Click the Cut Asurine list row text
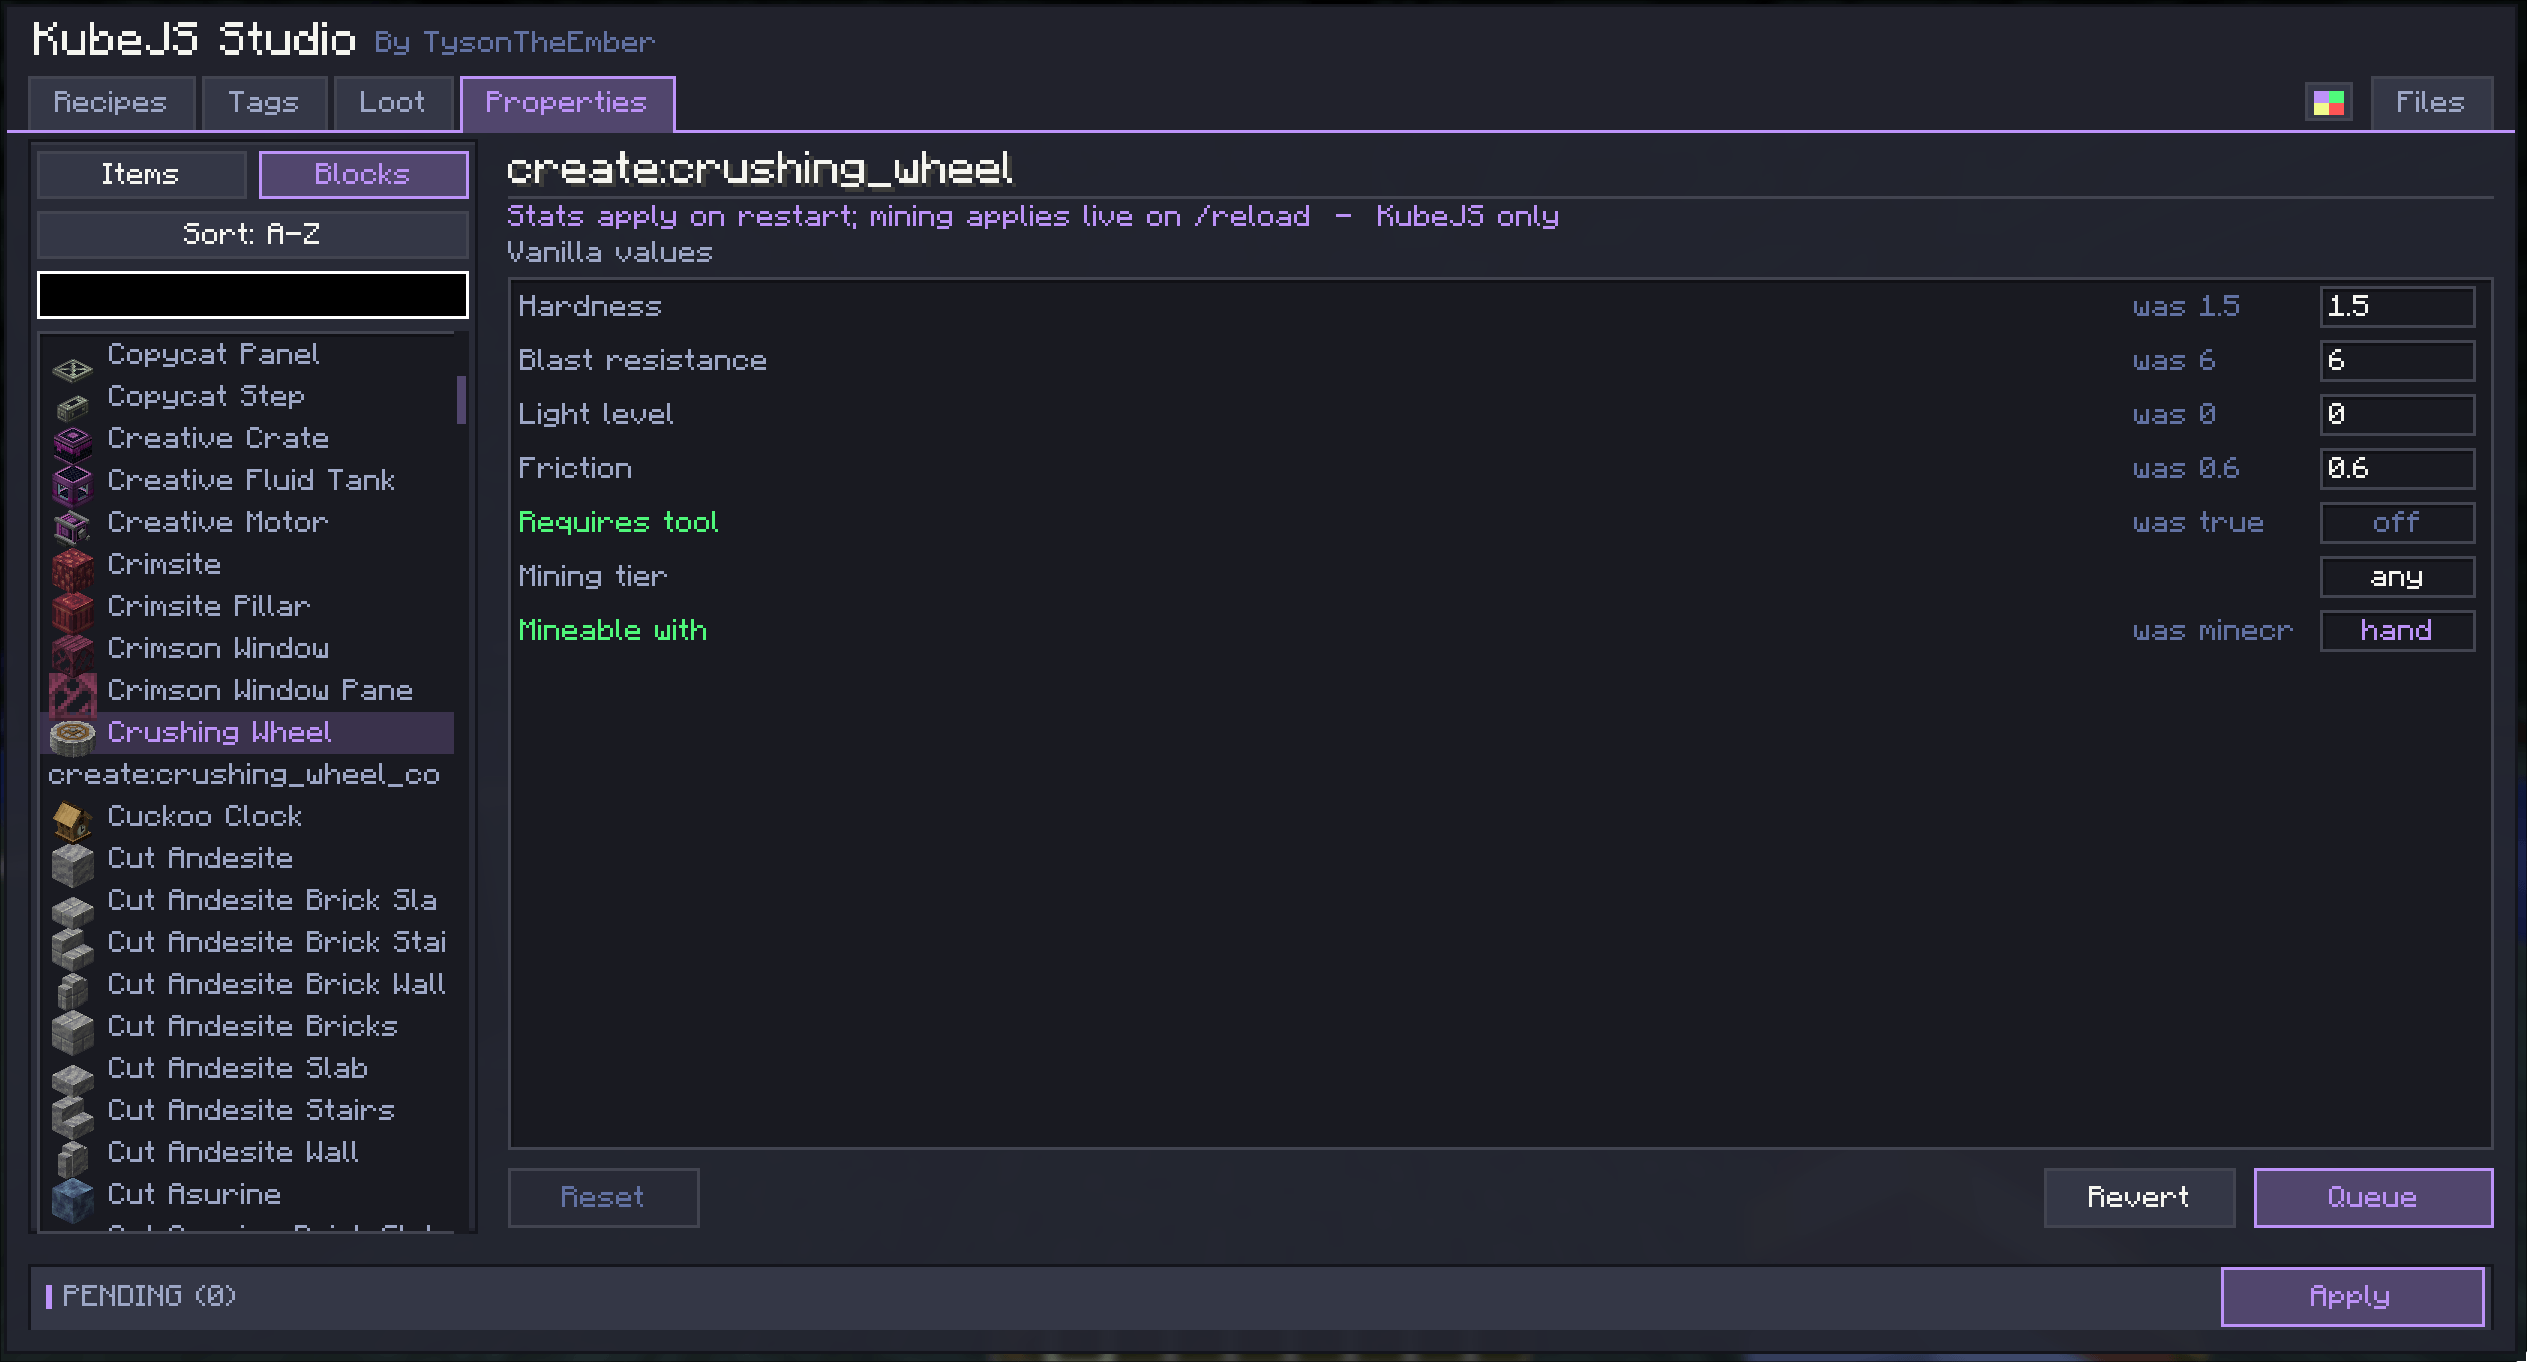This screenshot has height=1362, width=2527. pos(194,1195)
